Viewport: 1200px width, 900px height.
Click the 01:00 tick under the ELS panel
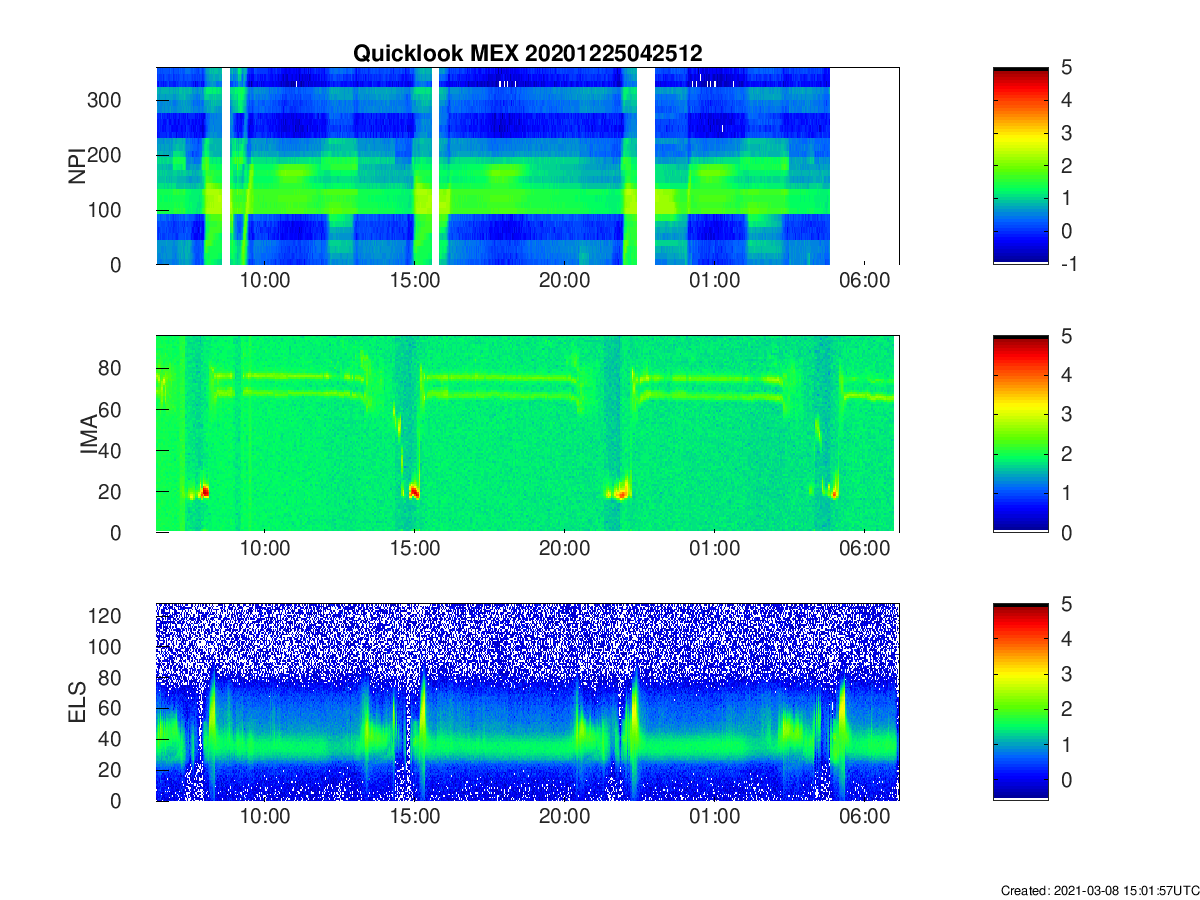pos(715,817)
